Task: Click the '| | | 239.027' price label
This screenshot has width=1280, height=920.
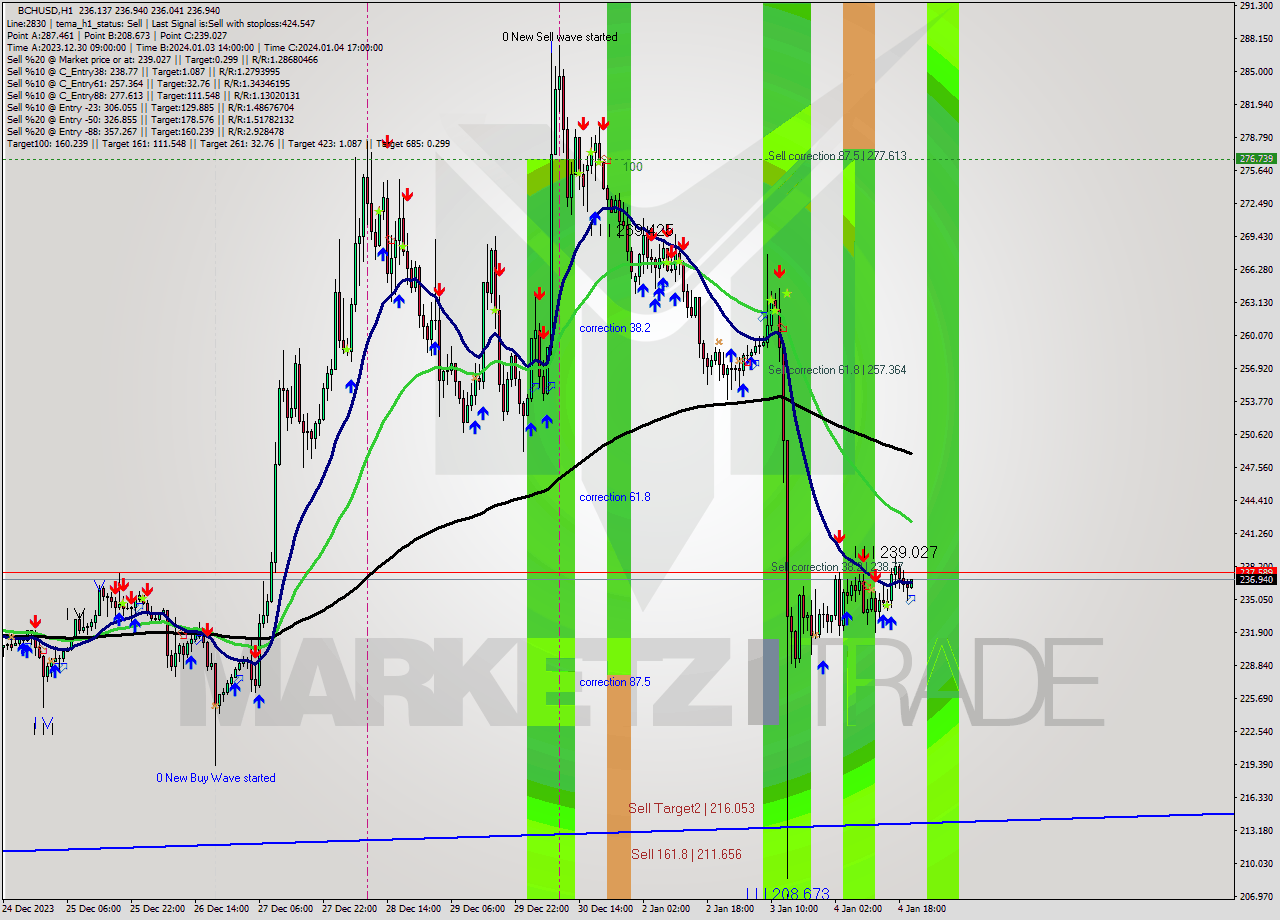Action: pyautogui.click(x=896, y=552)
